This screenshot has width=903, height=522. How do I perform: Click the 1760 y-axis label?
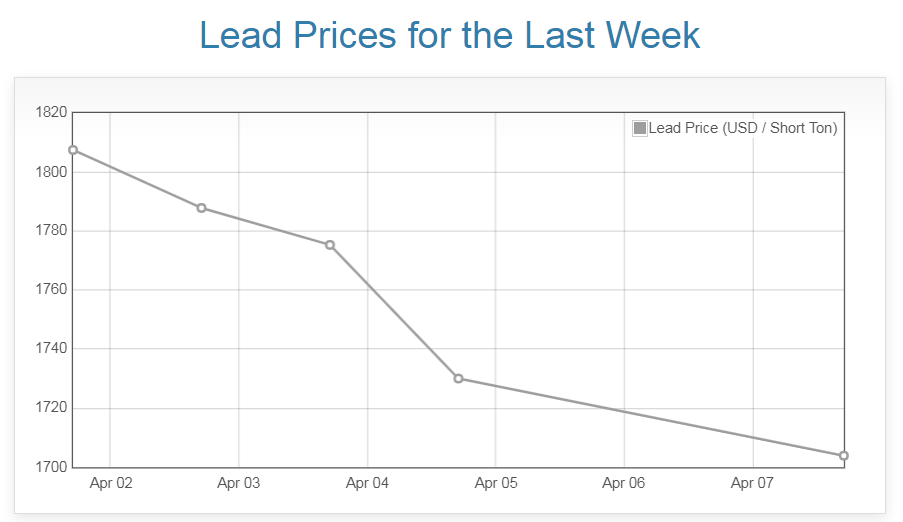point(49,290)
